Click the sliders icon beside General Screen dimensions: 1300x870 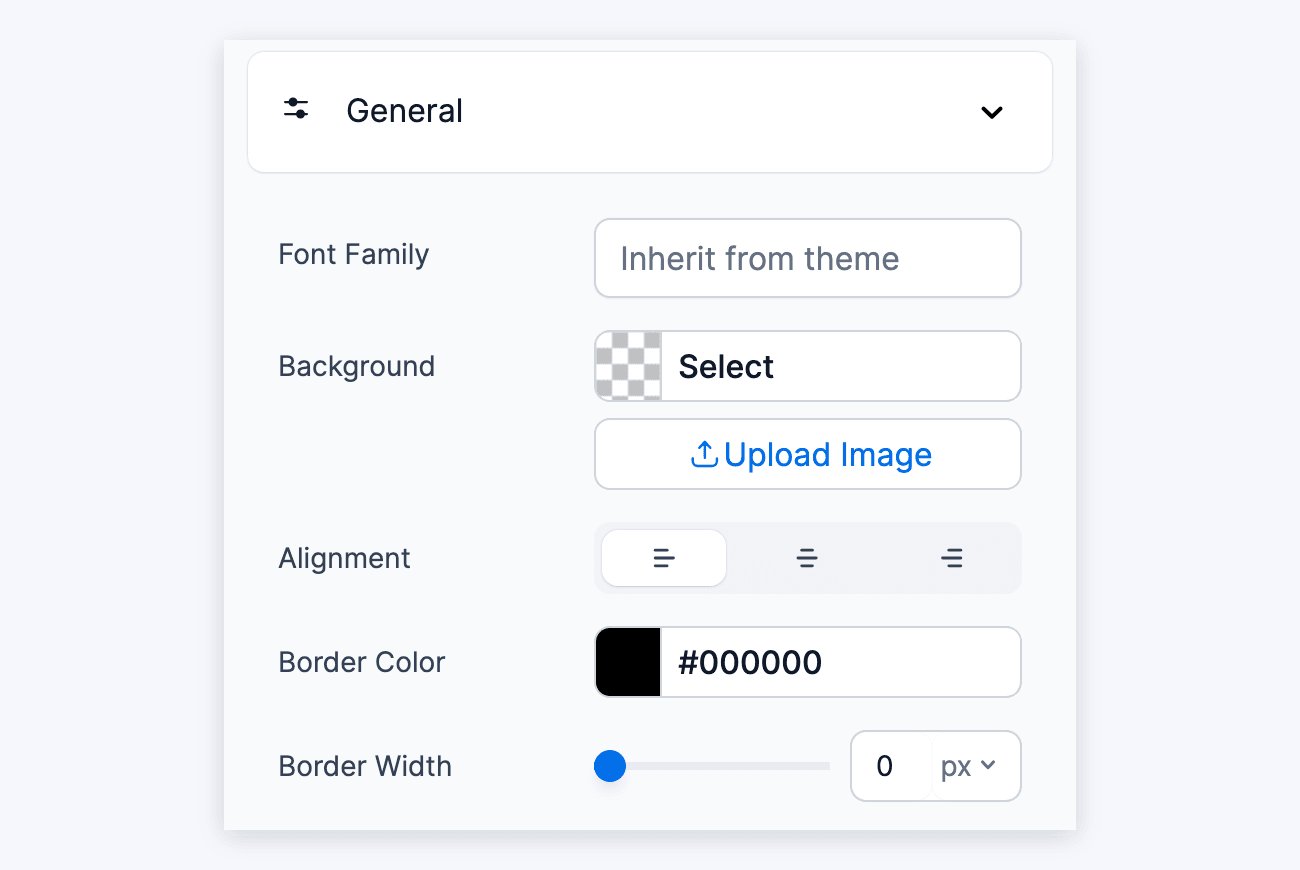coord(295,109)
